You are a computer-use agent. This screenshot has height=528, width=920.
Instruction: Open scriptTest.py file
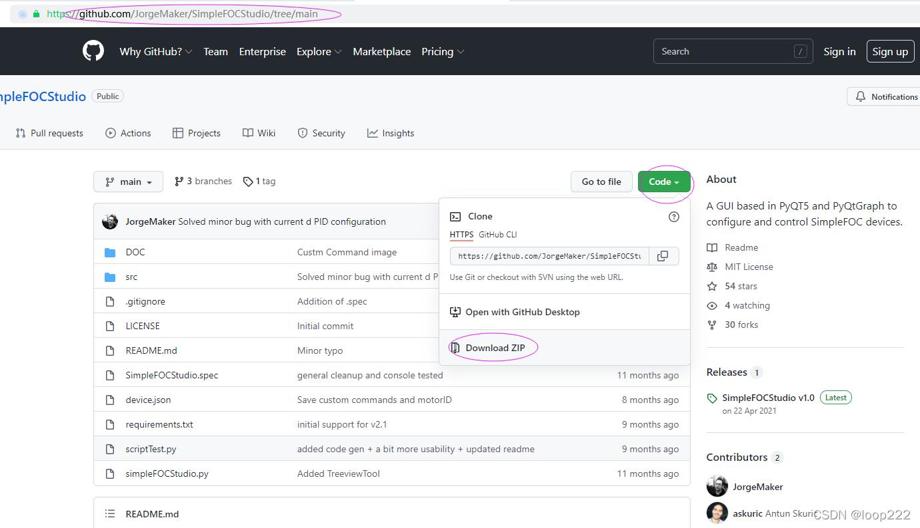pyautogui.click(x=151, y=449)
